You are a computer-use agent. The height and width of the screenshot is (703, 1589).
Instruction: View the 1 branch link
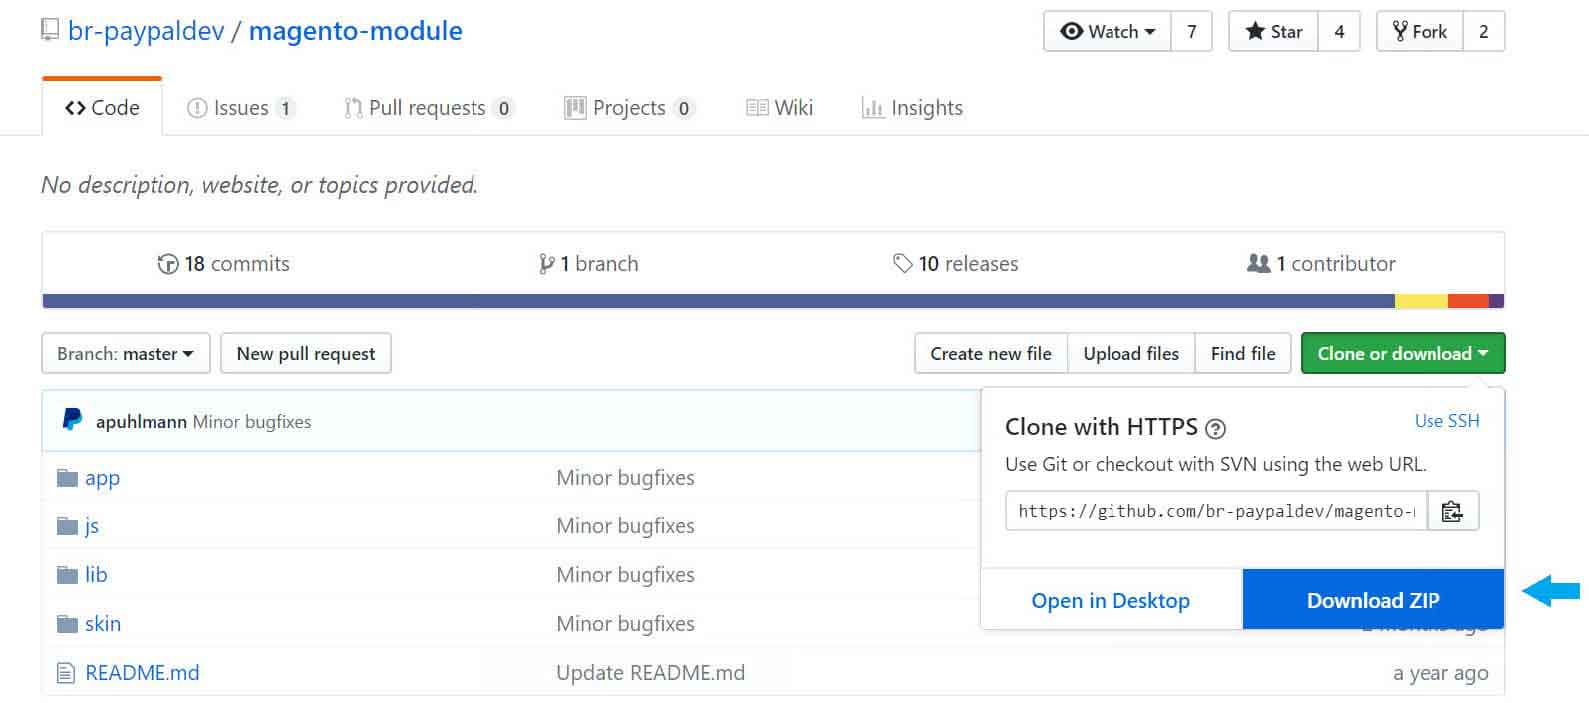(x=589, y=264)
